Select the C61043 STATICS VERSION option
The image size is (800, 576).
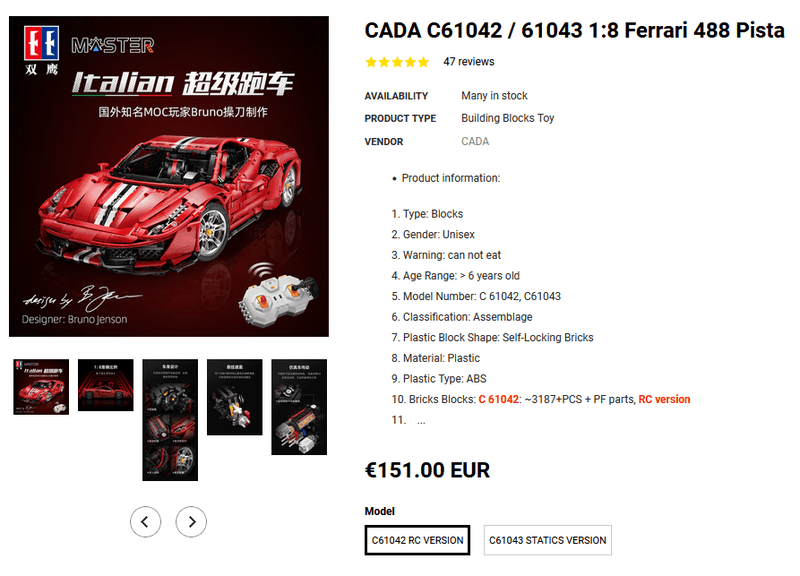click(x=547, y=540)
